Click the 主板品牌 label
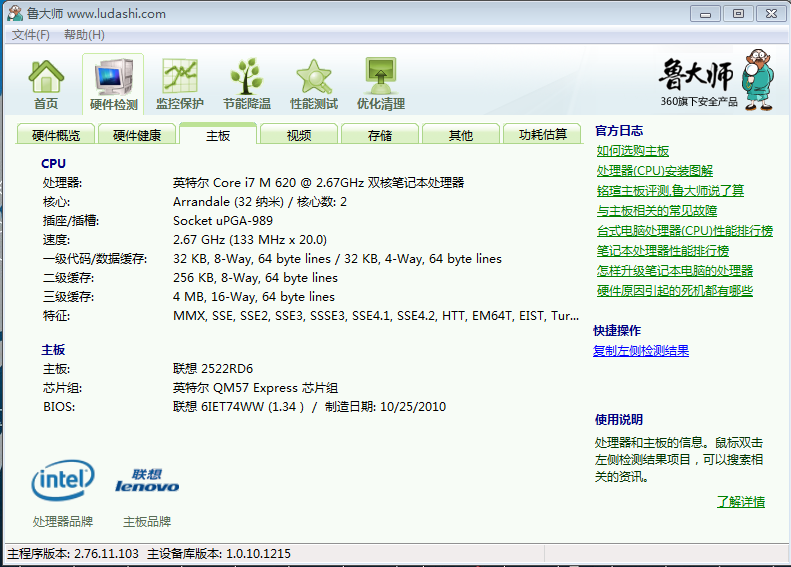The image size is (791, 567). (x=147, y=521)
